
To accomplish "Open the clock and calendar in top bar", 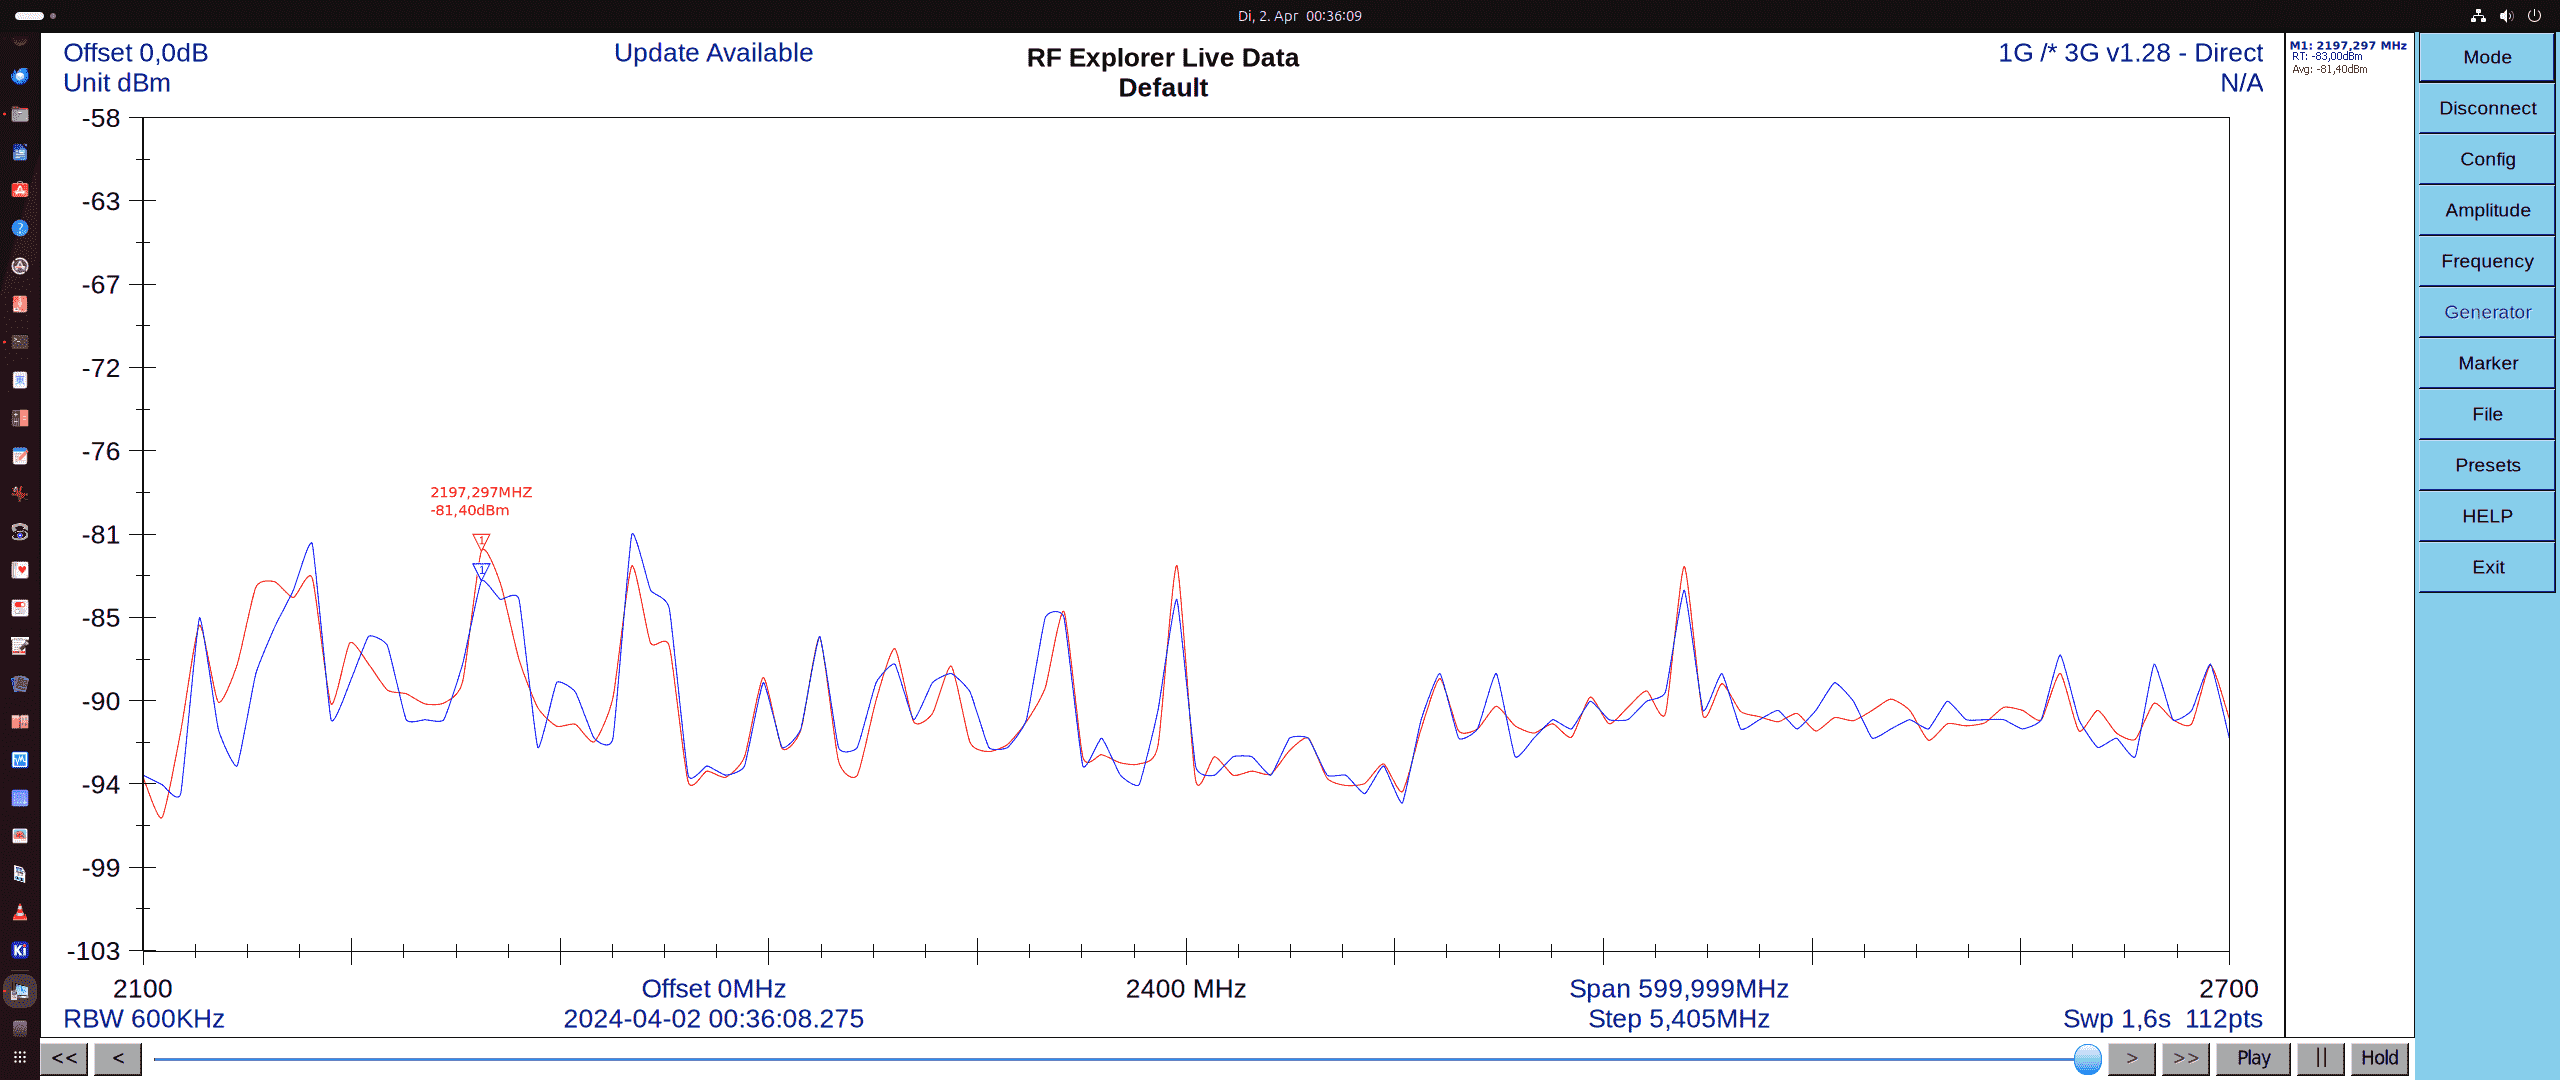I will (1299, 16).
